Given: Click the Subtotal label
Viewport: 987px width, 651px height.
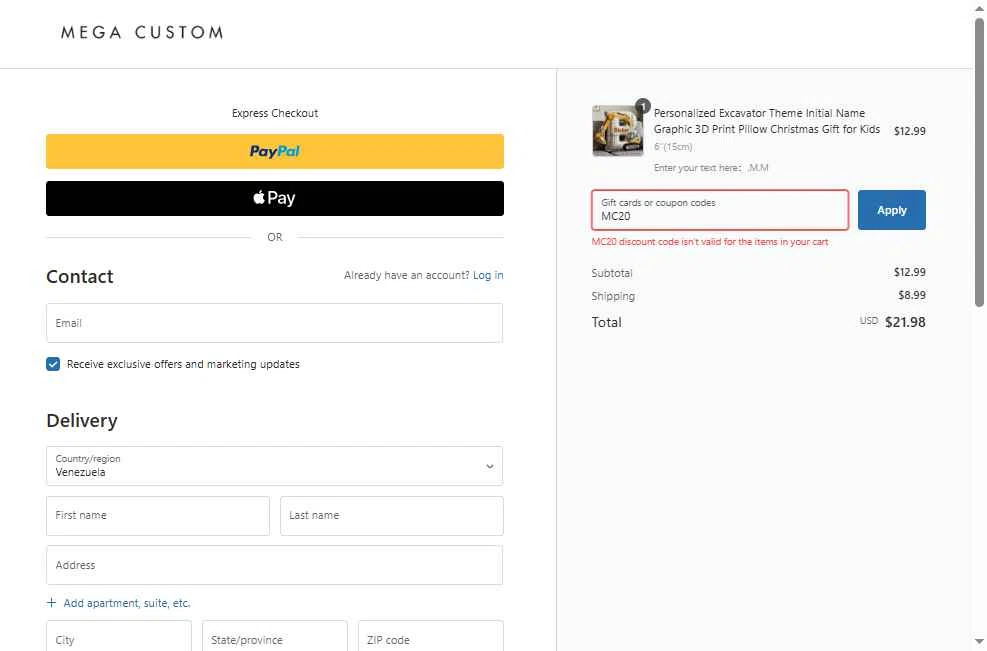Looking at the screenshot, I should click(612, 273).
